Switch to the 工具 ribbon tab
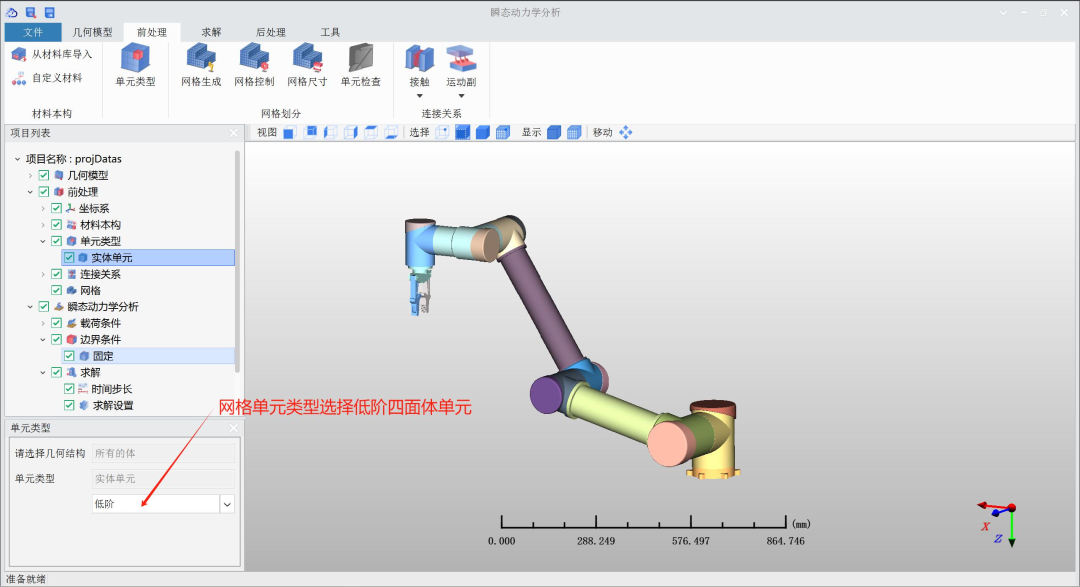The image size is (1080, 587). click(331, 32)
